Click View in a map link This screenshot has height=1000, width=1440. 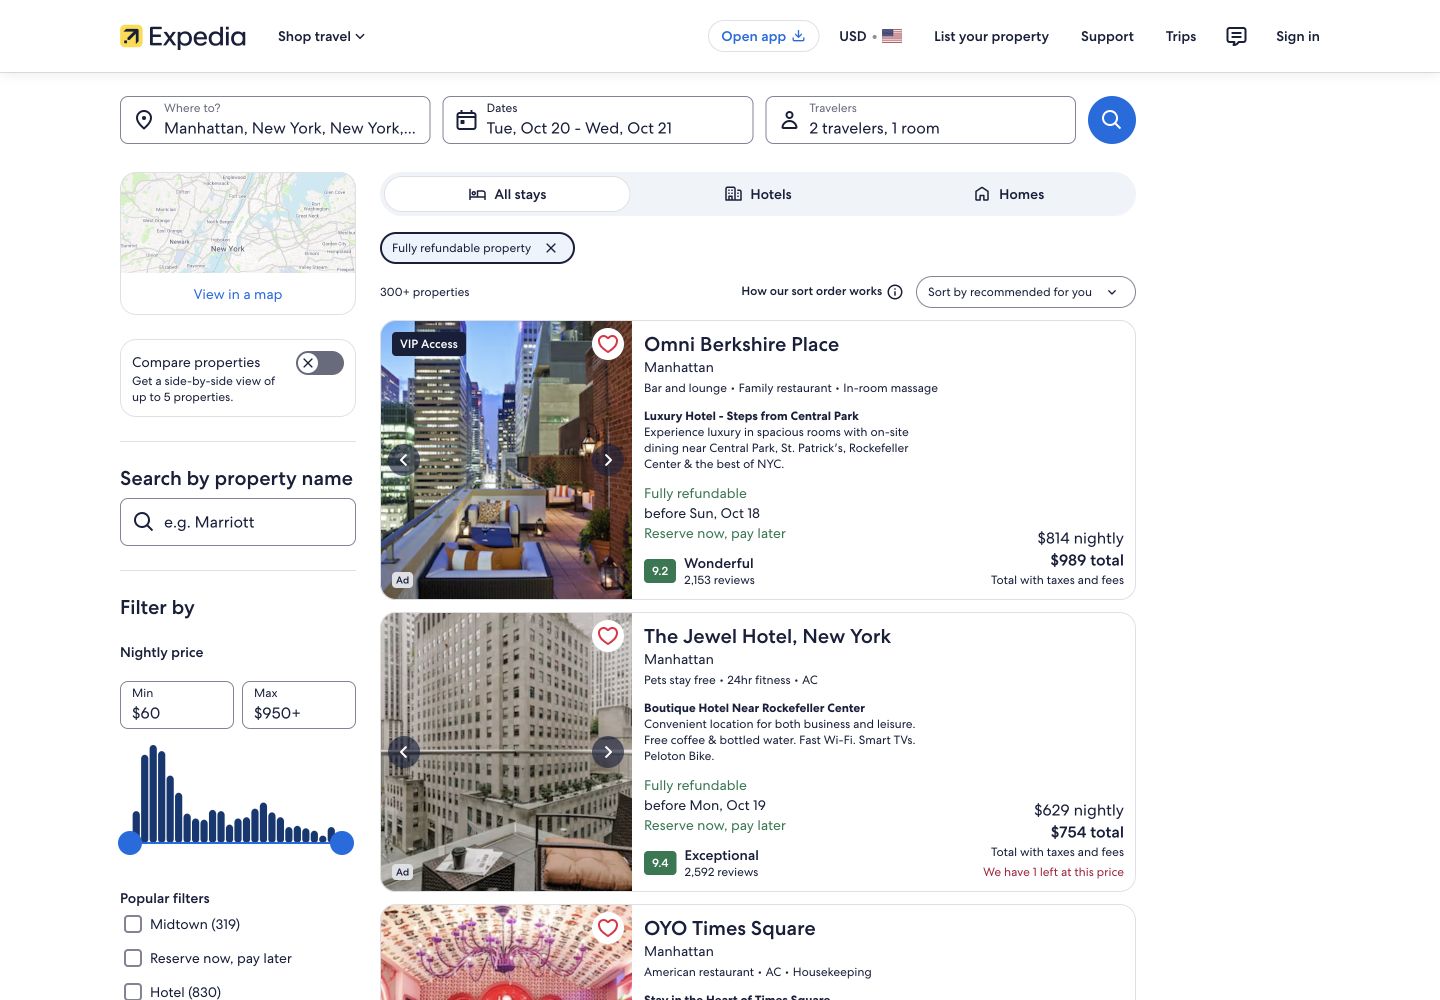238,294
